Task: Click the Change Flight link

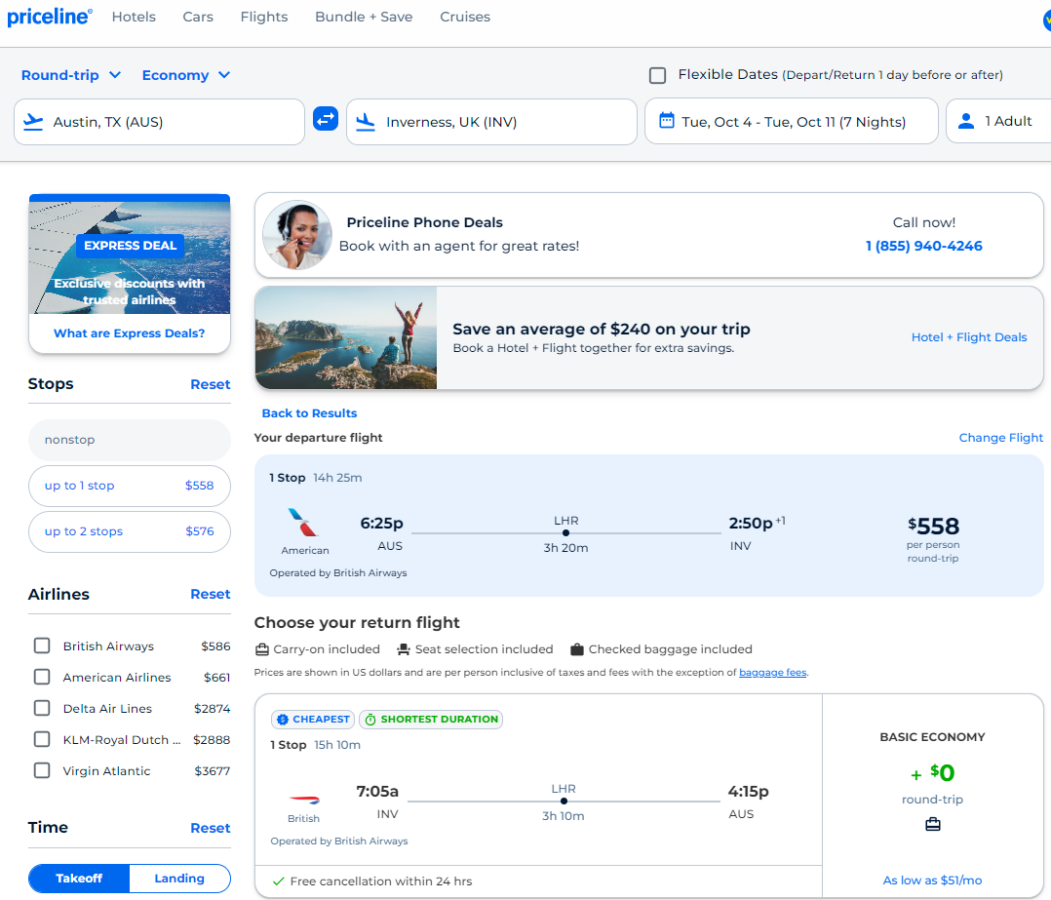Action: pos(1000,437)
